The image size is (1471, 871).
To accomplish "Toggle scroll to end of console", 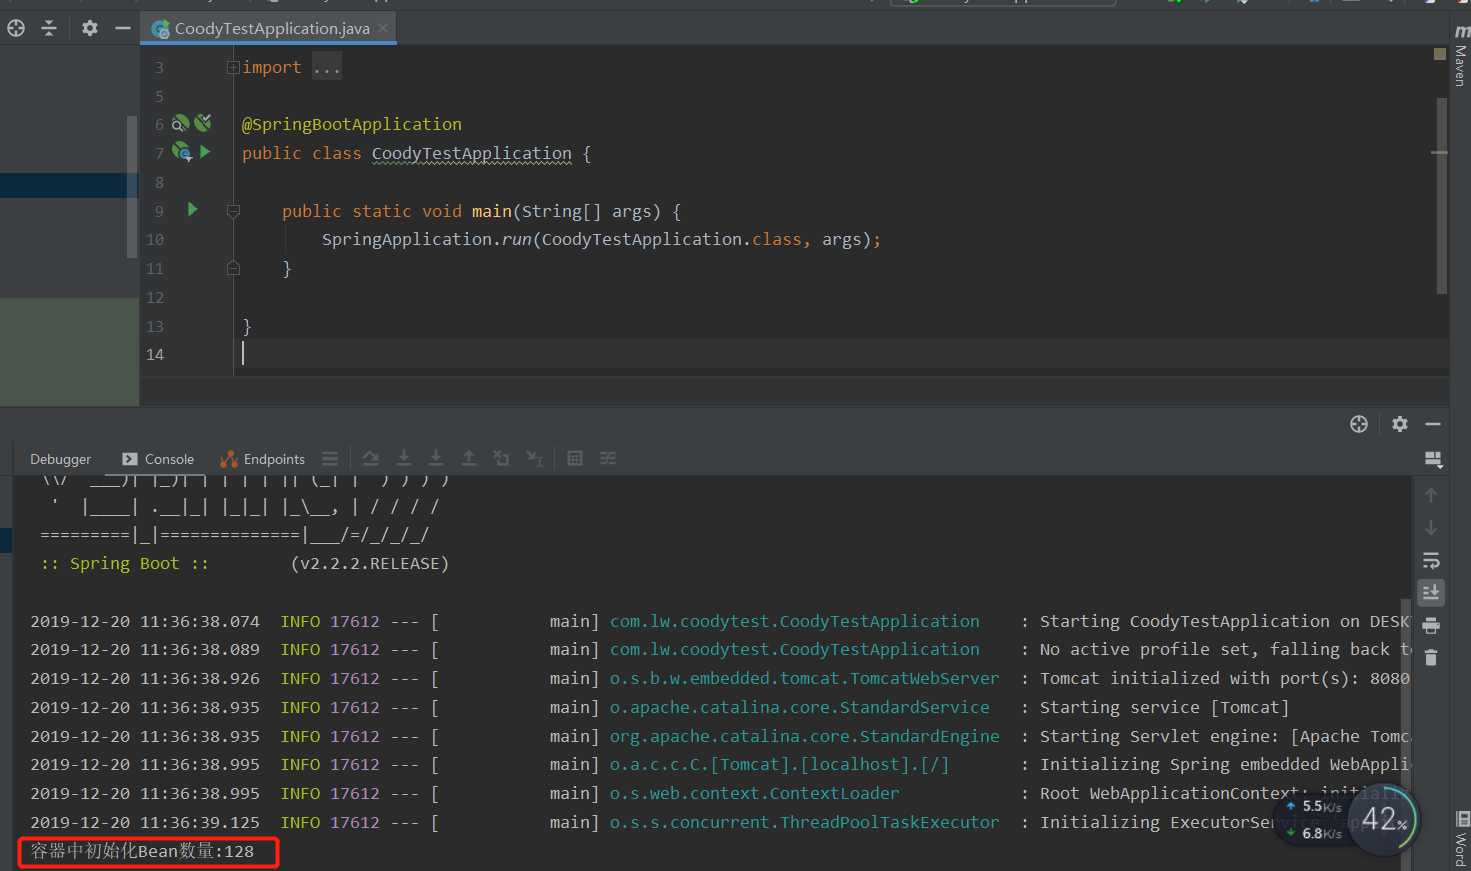I will click(1431, 592).
